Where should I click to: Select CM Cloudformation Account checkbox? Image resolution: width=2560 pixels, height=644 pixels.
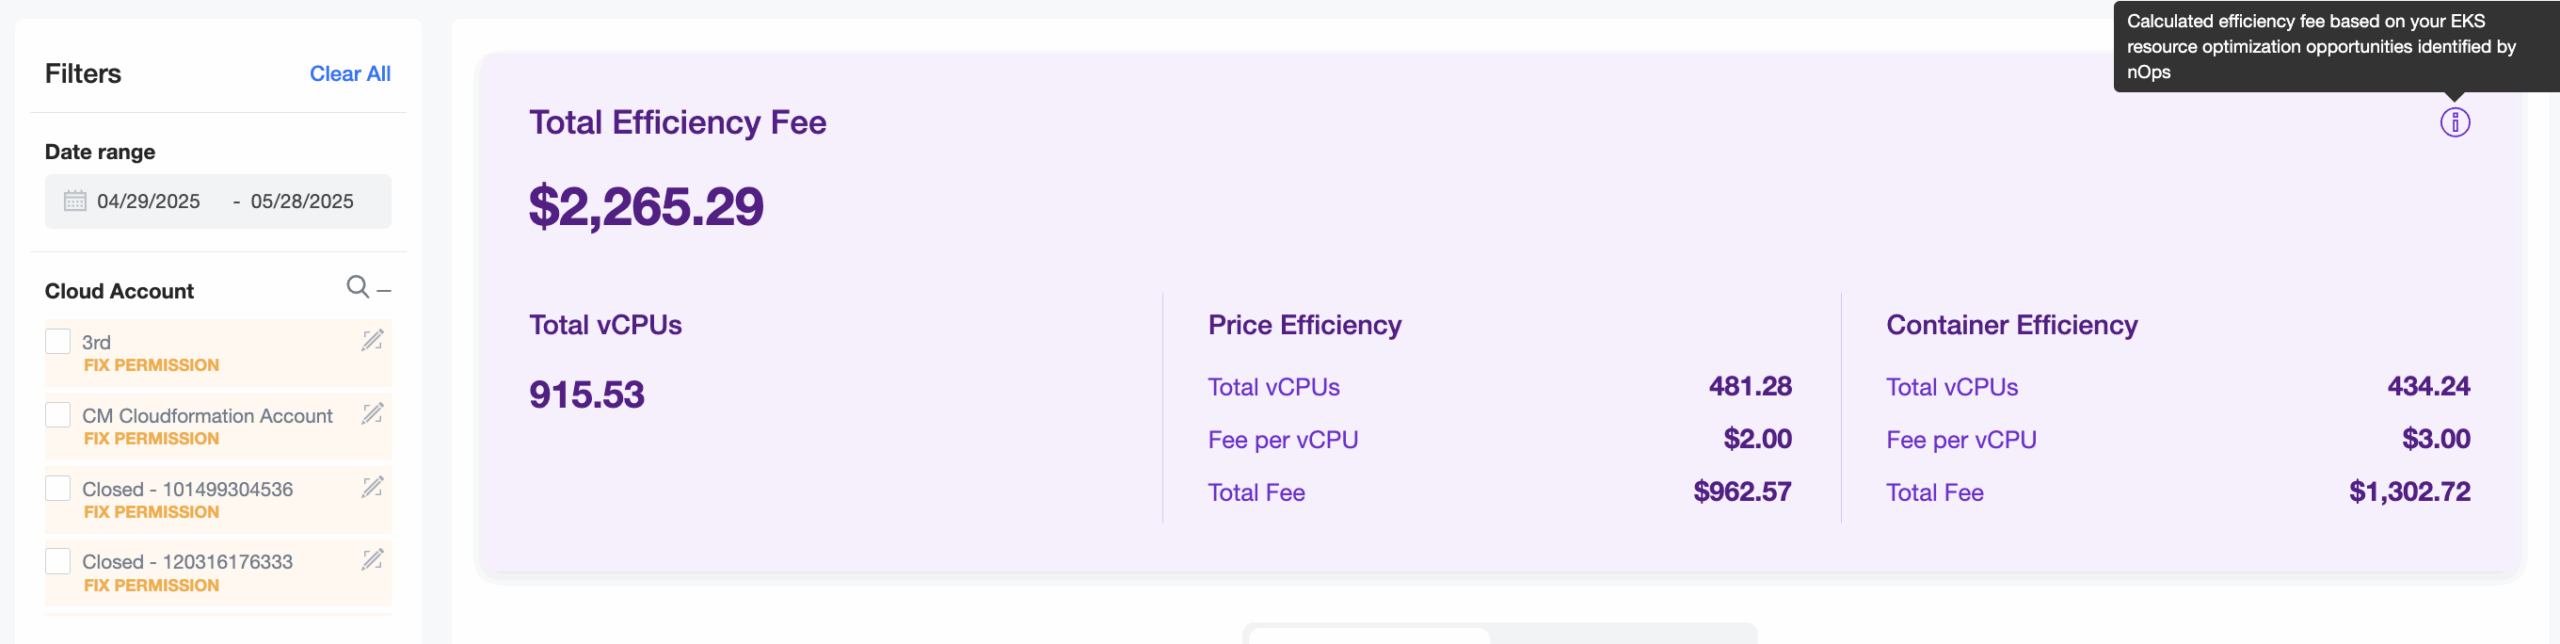pos(58,414)
